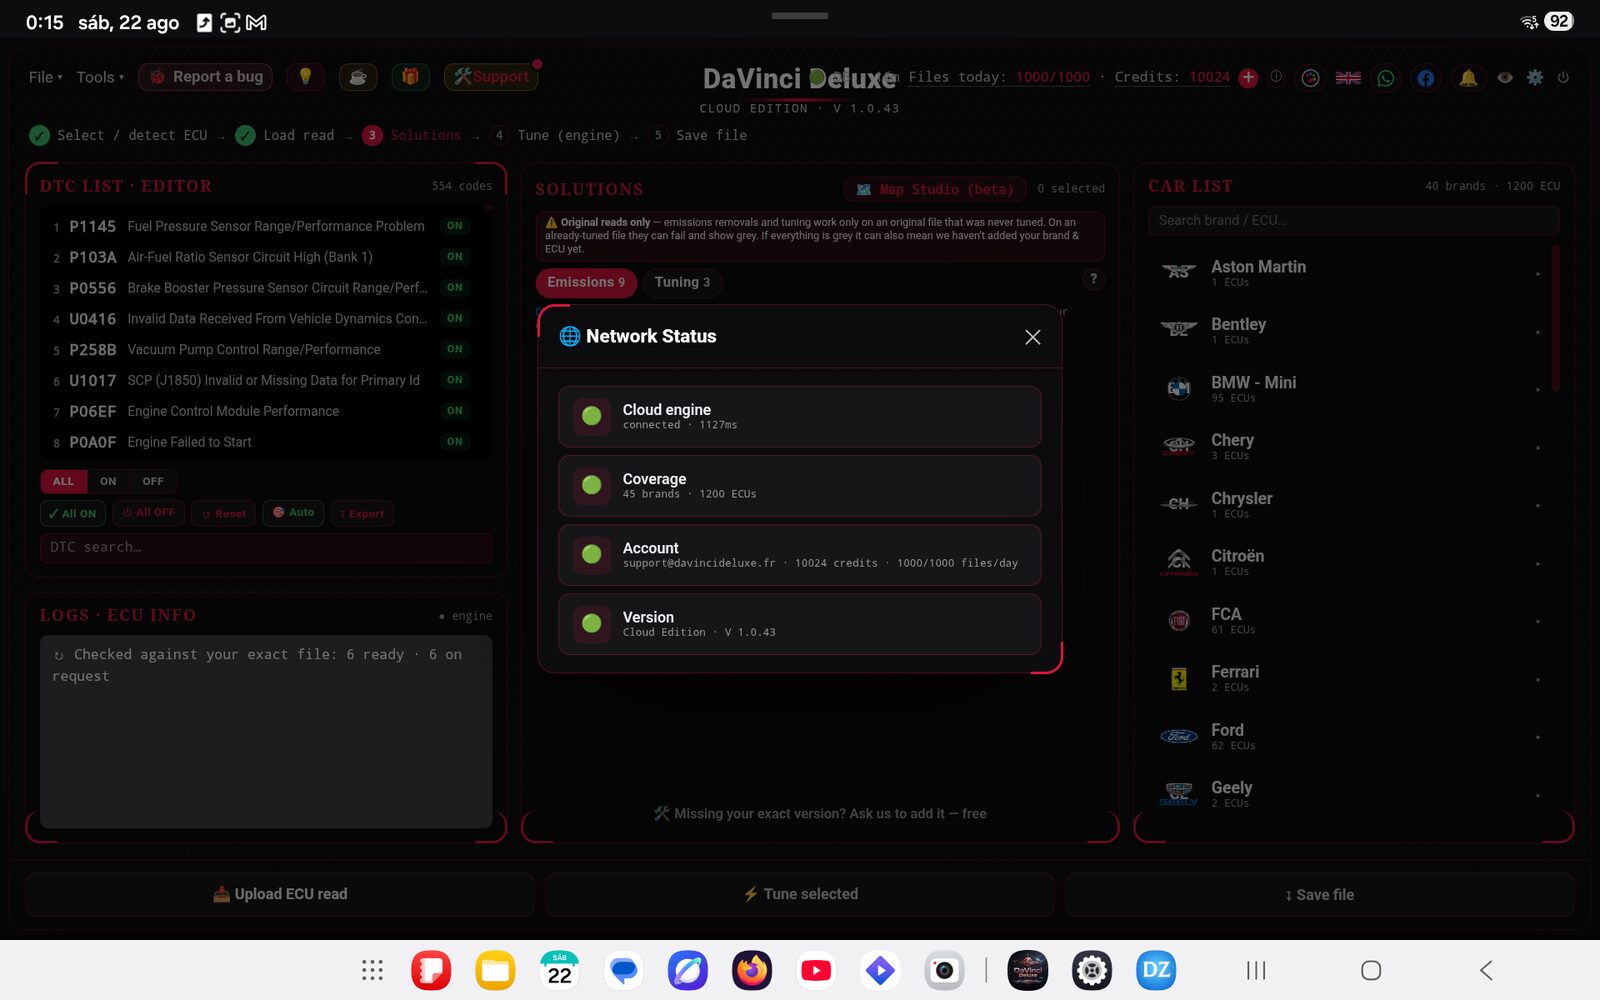Toggle ON switch for P0556
The height and width of the screenshot is (1000, 1600).
tap(455, 288)
